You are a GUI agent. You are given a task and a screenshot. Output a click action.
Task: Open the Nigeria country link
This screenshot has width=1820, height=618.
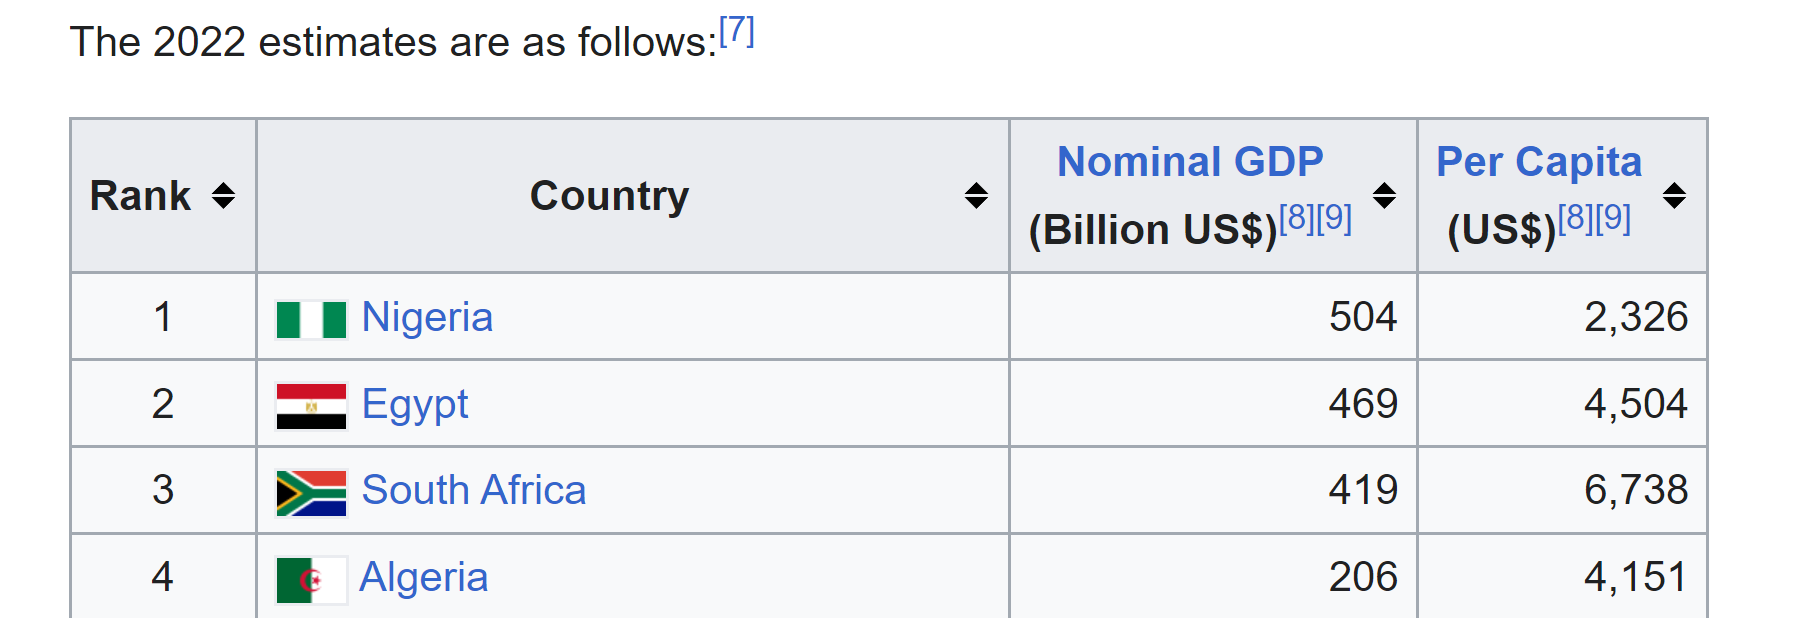pos(427,318)
